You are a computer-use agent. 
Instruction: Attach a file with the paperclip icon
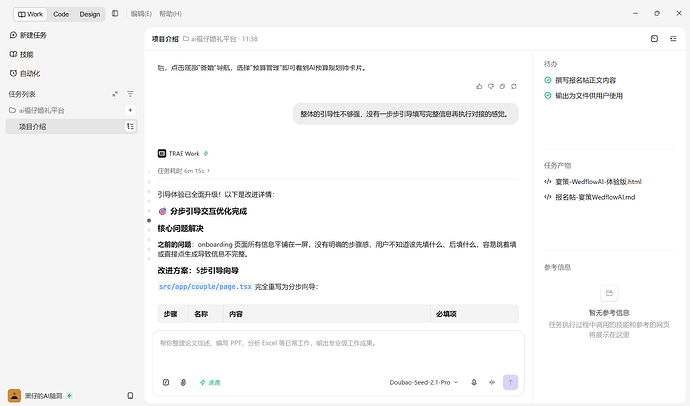point(183,382)
